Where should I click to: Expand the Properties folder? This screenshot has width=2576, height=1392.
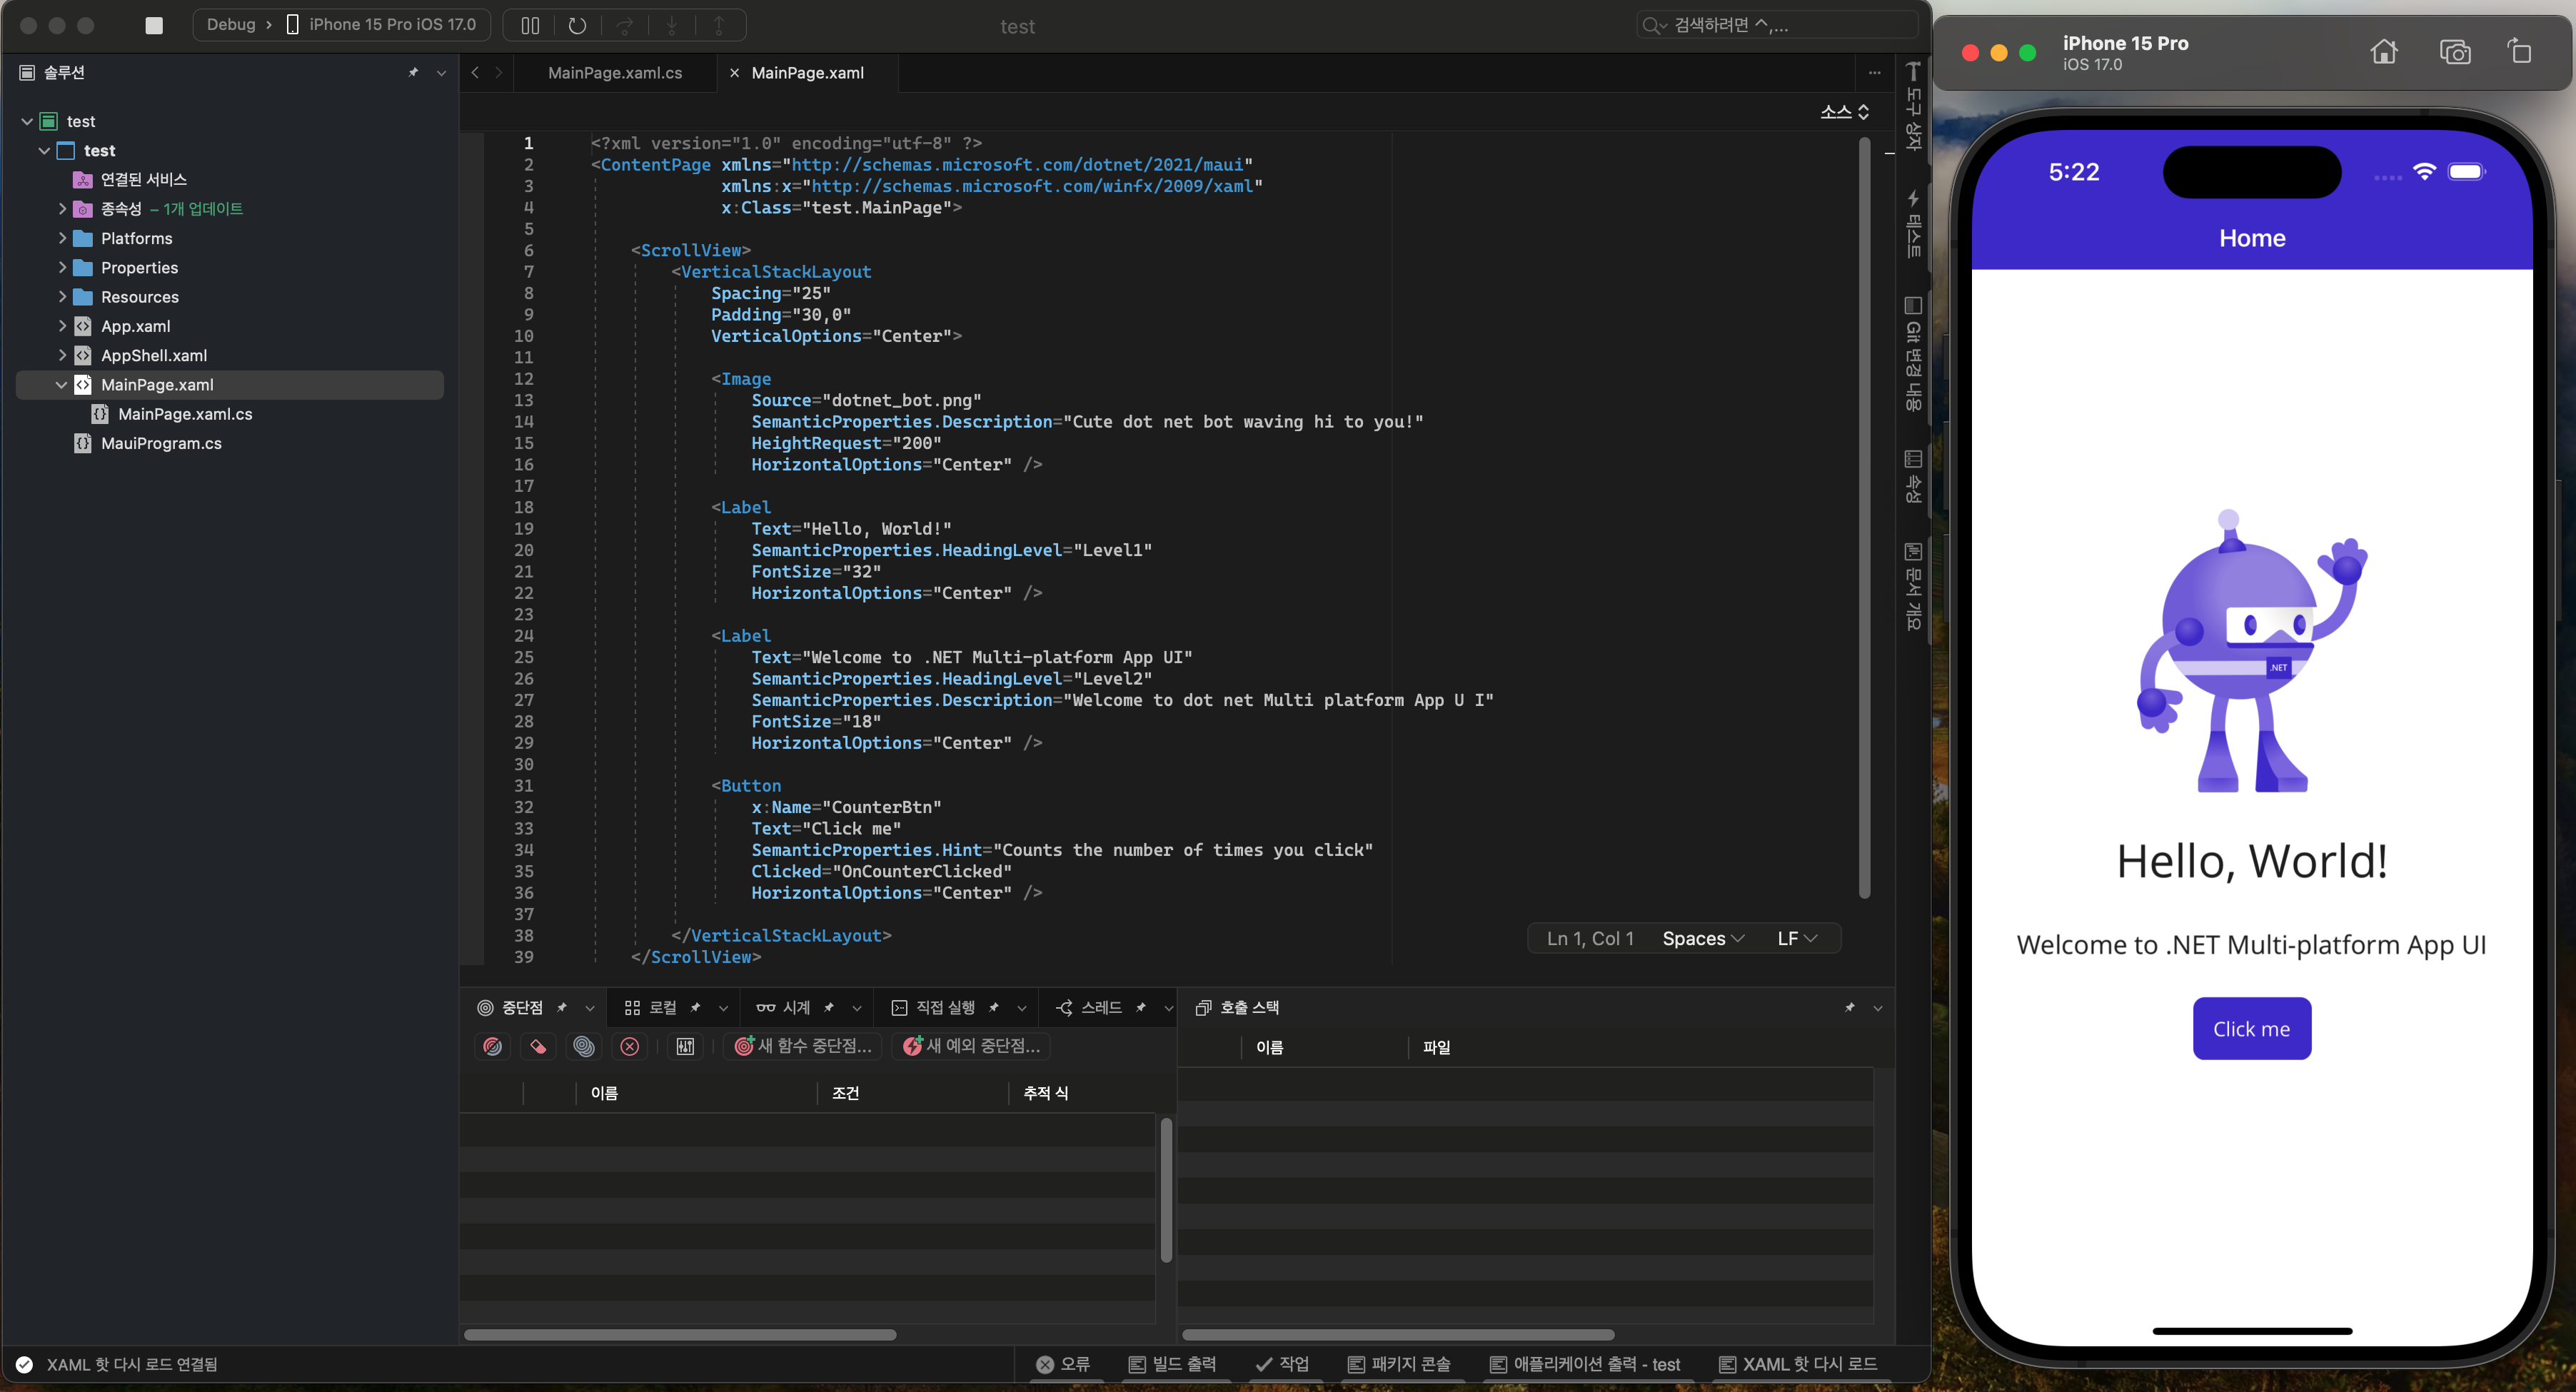[62, 267]
